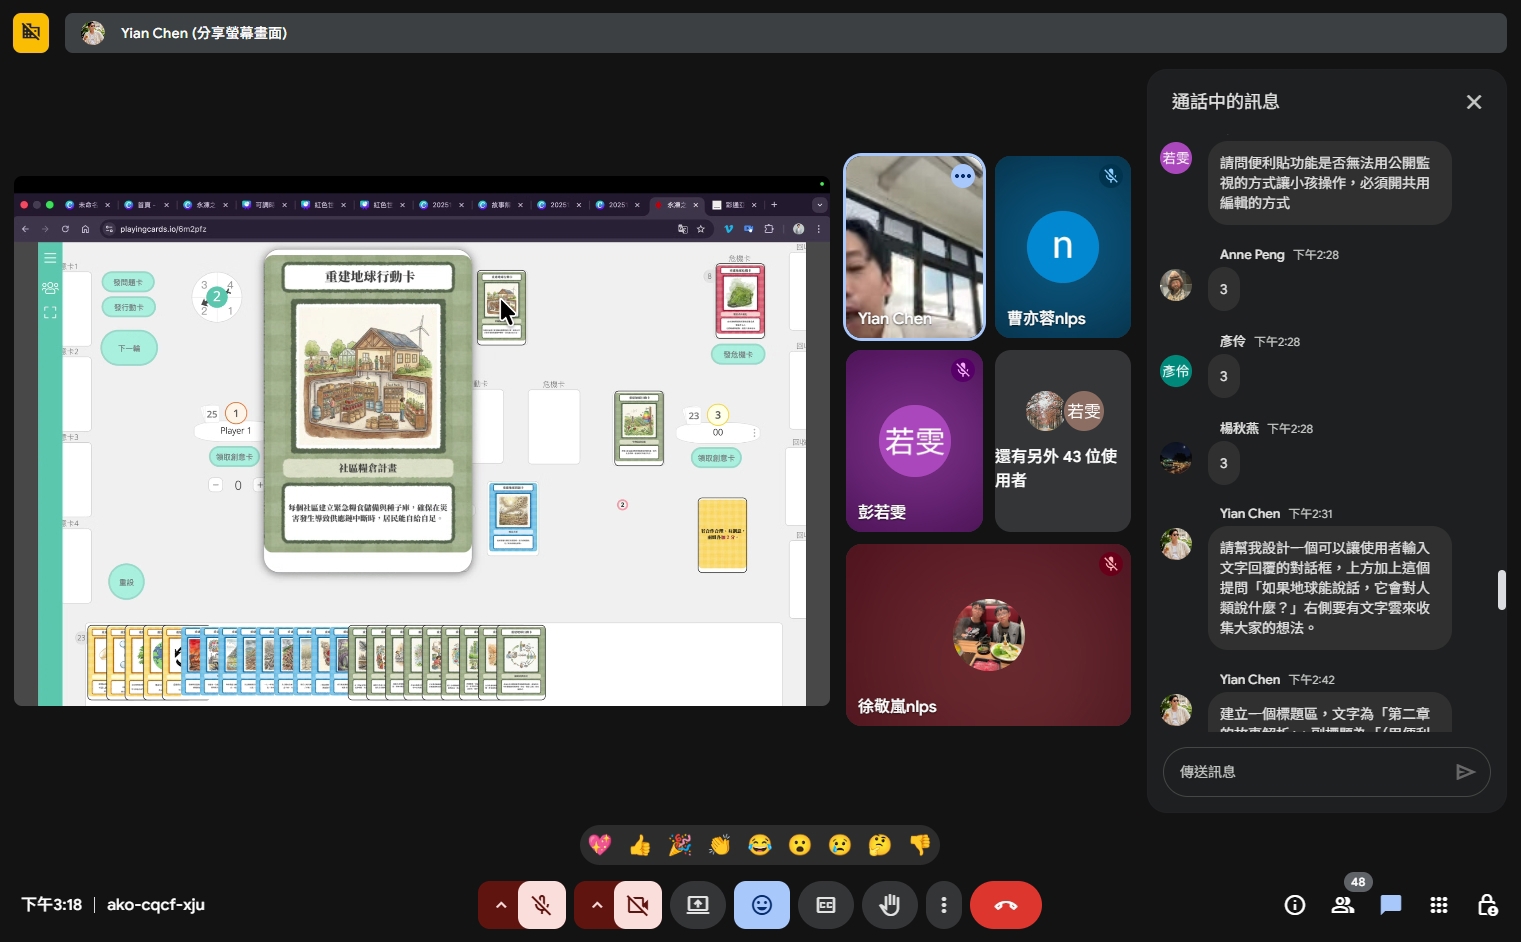Toggle closed captions
The height and width of the screenshot is (942, 1521).
click(826, 905)
